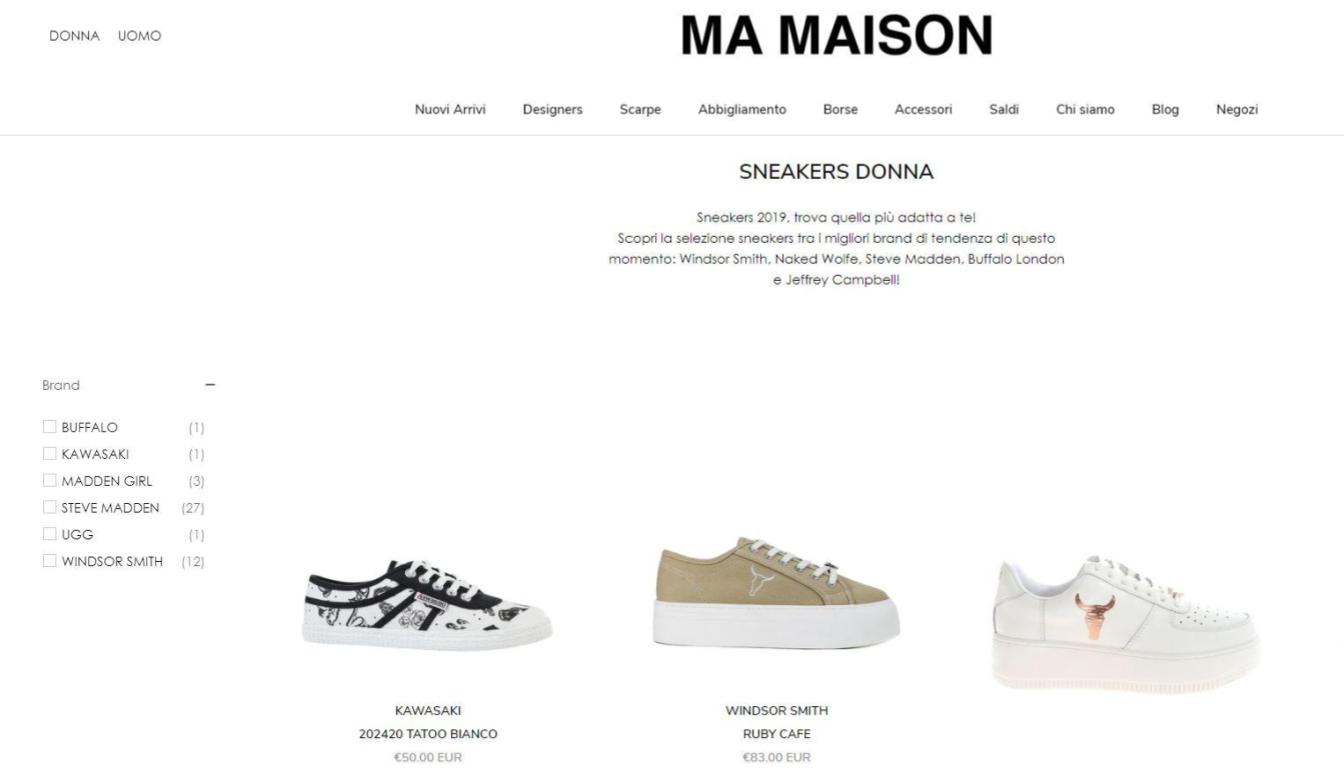1344x774 pixels.
Task: Click the 202420 TATOO BIANCO product title
Action: tap(428, 734)
